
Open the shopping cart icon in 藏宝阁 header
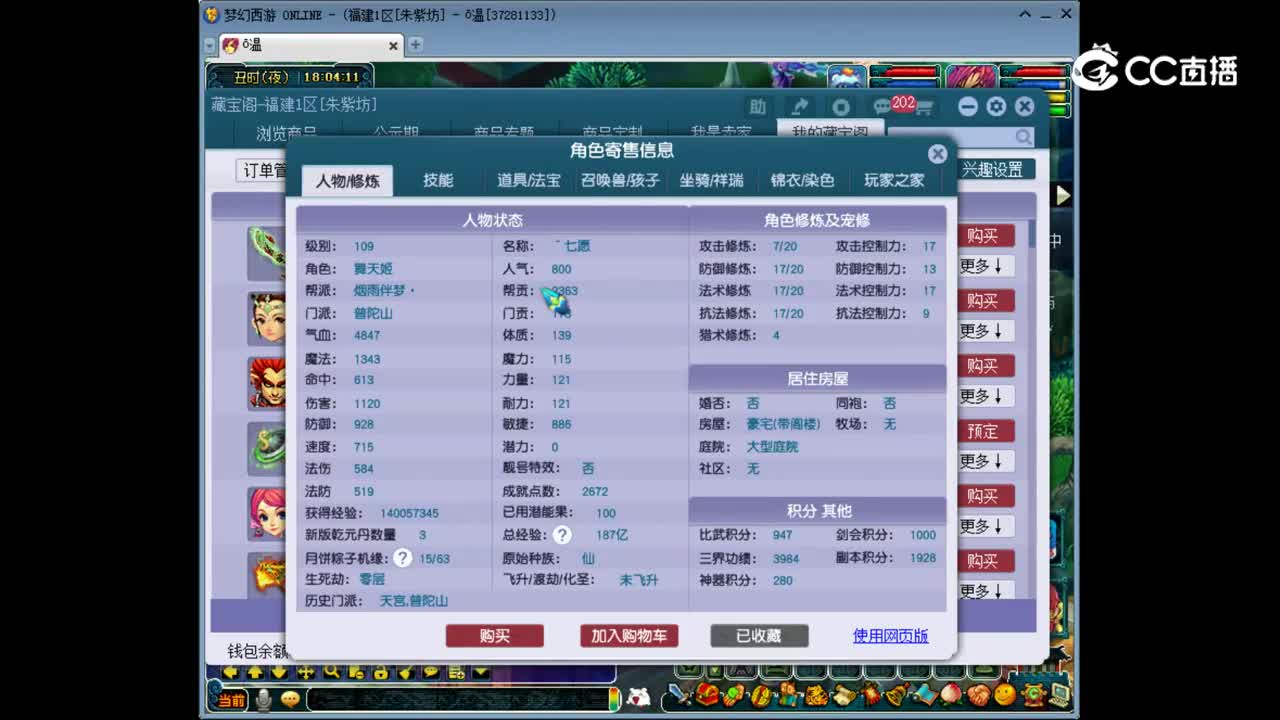(925, 108)
